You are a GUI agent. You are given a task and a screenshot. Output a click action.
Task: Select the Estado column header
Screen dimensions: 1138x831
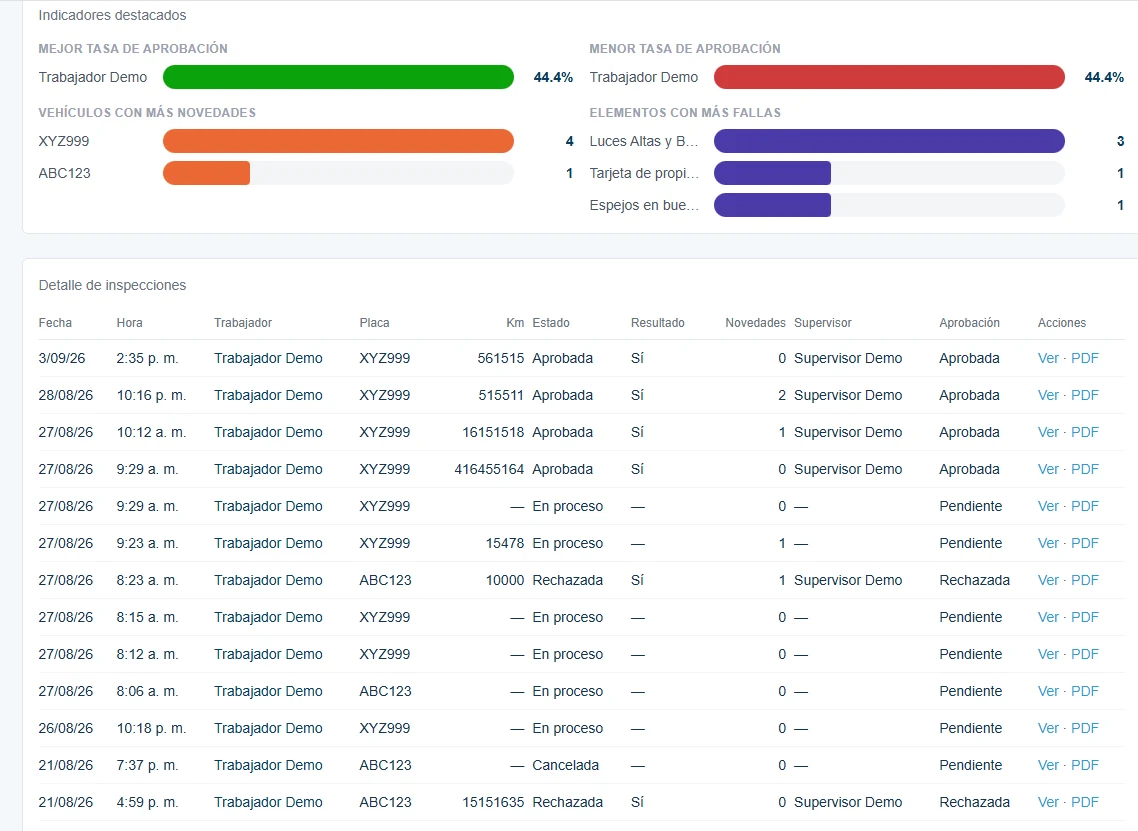point(551,323)
